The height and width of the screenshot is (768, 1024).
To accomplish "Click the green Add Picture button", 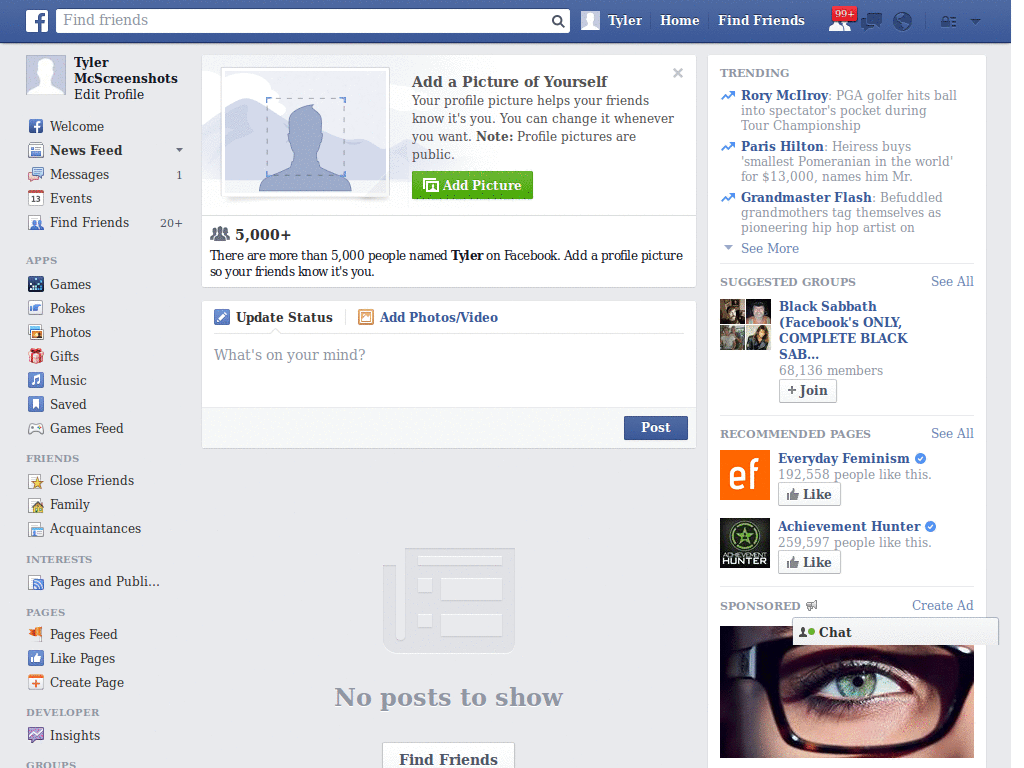I will click(x=472, y=185).
